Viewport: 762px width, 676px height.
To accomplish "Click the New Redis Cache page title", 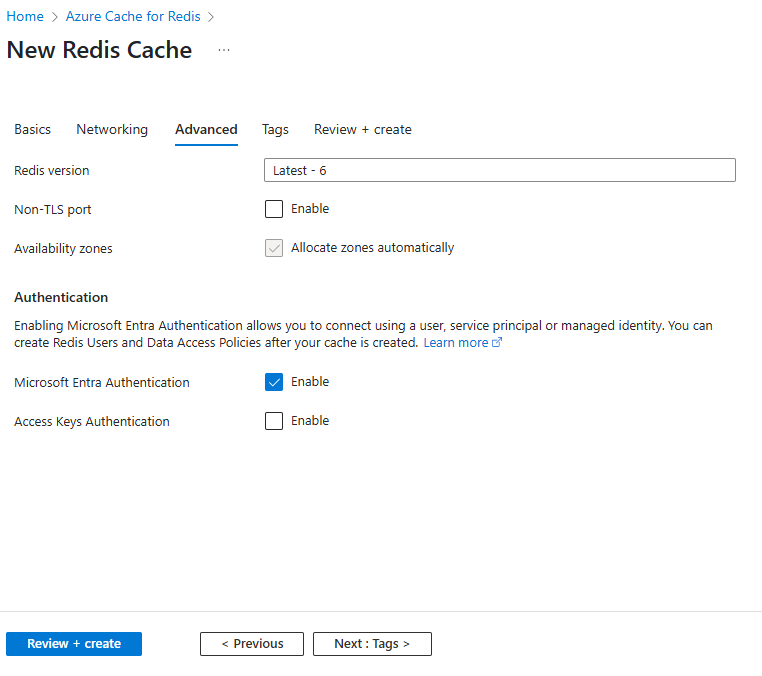I will [x=99, y=50].
